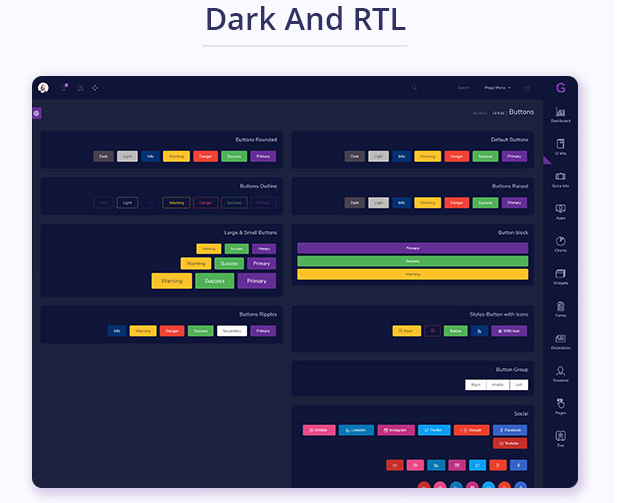Screen dimensions: 617x503
Task: Select Right in the Button Group
Action: click(x=476, y=384)
